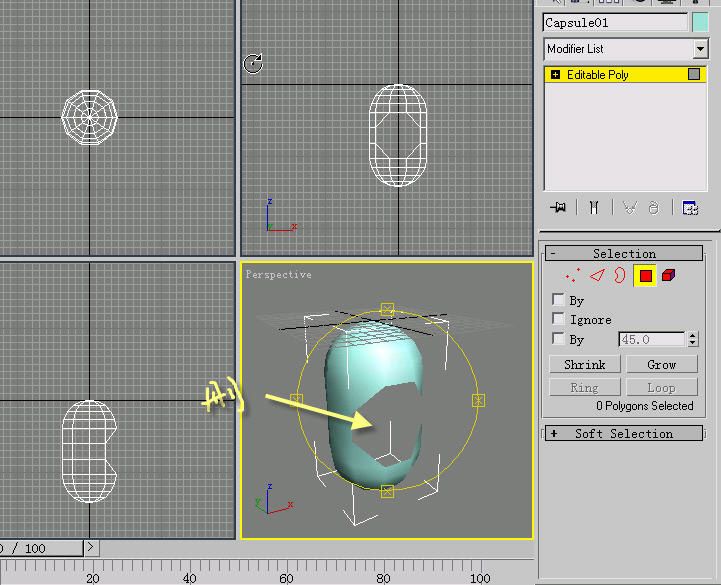Select Element sub-object cube icon
Viewport: 721px width, 585px height.
(x=668, y=275)
